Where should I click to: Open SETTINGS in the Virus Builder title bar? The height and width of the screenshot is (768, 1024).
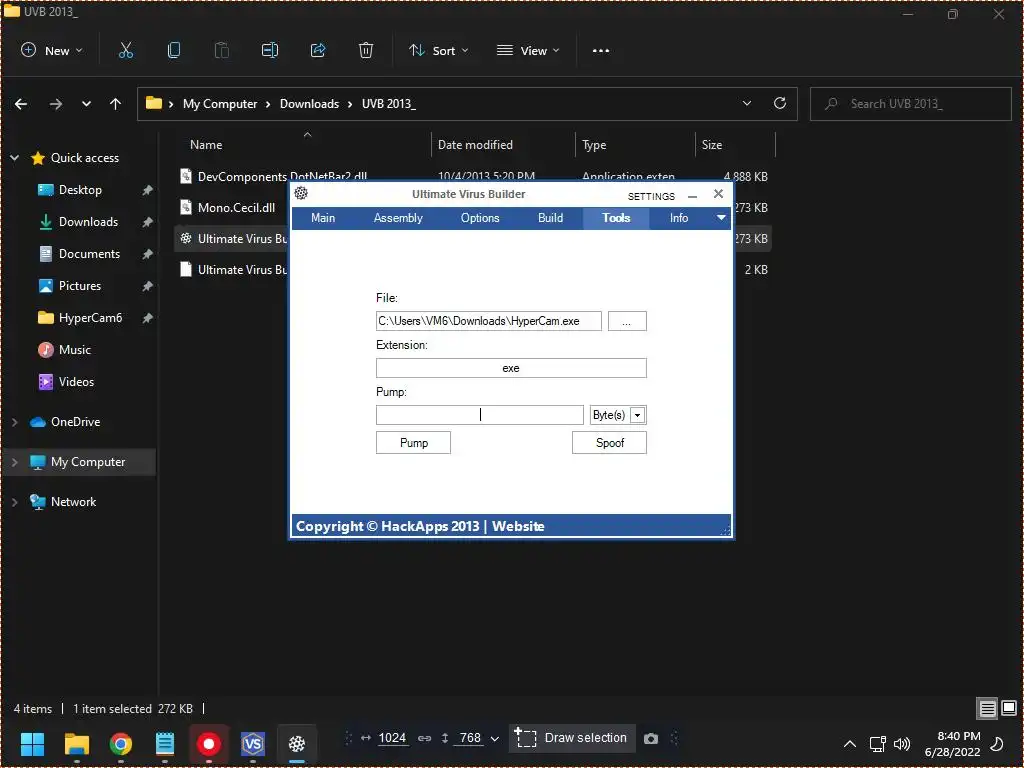click(x=651, y=196)
